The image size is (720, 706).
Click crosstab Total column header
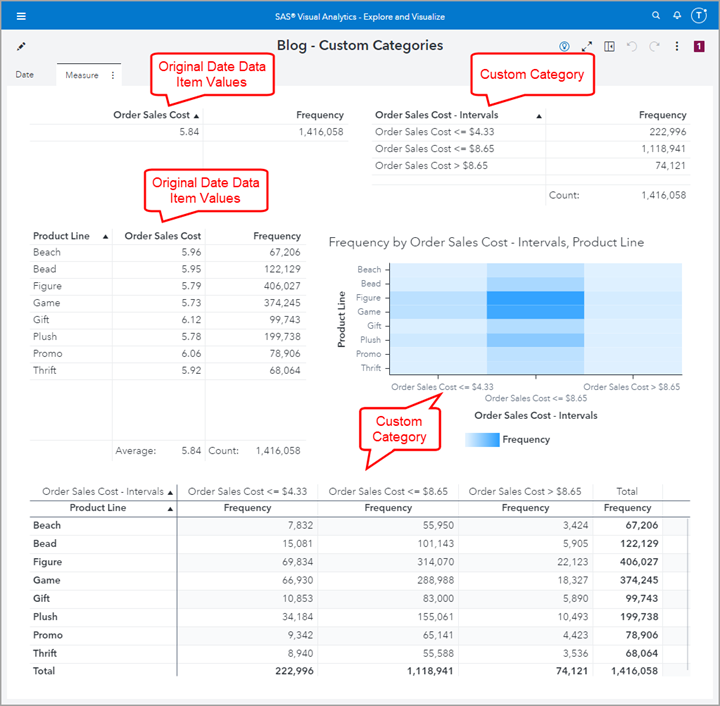pos(627,492)
